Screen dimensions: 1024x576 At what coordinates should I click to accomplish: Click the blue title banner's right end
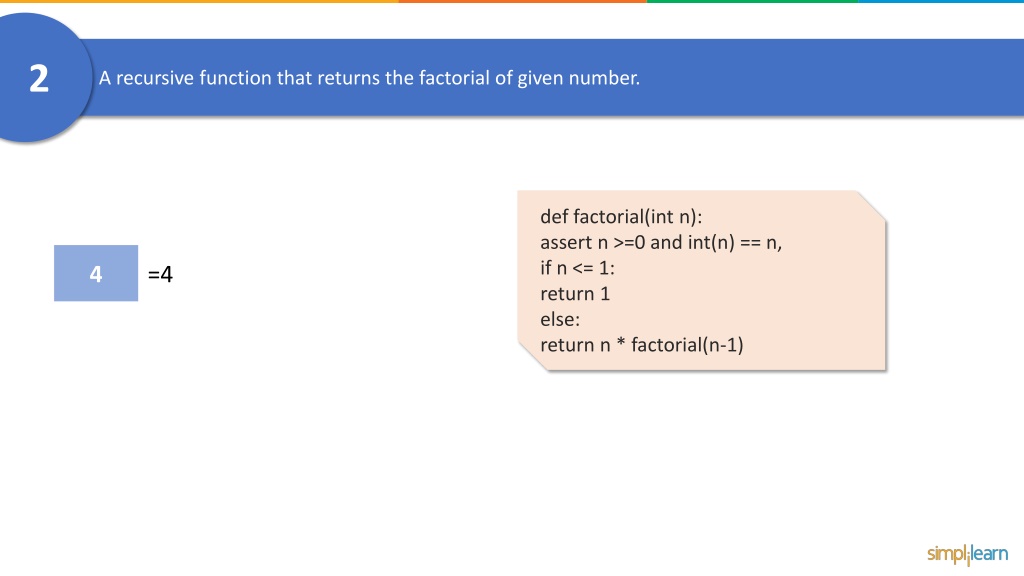(1006, 78)
